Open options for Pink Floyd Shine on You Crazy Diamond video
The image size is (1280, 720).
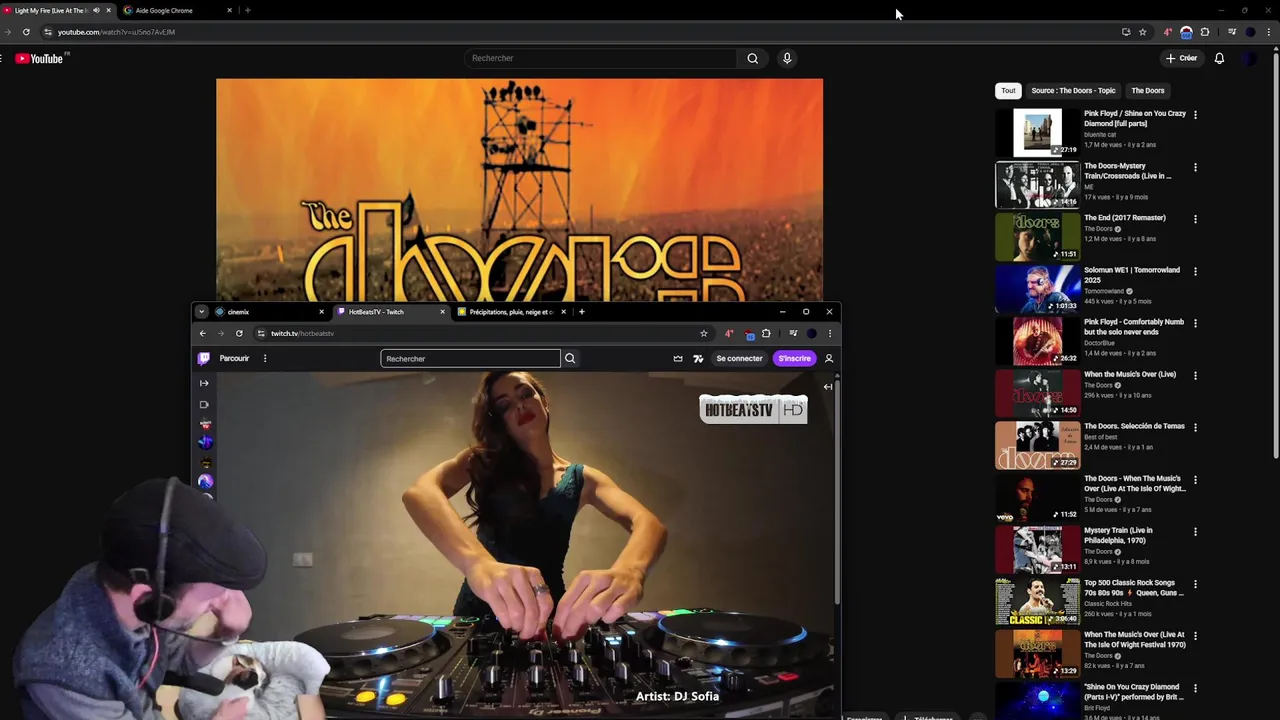pos(1195,115)
